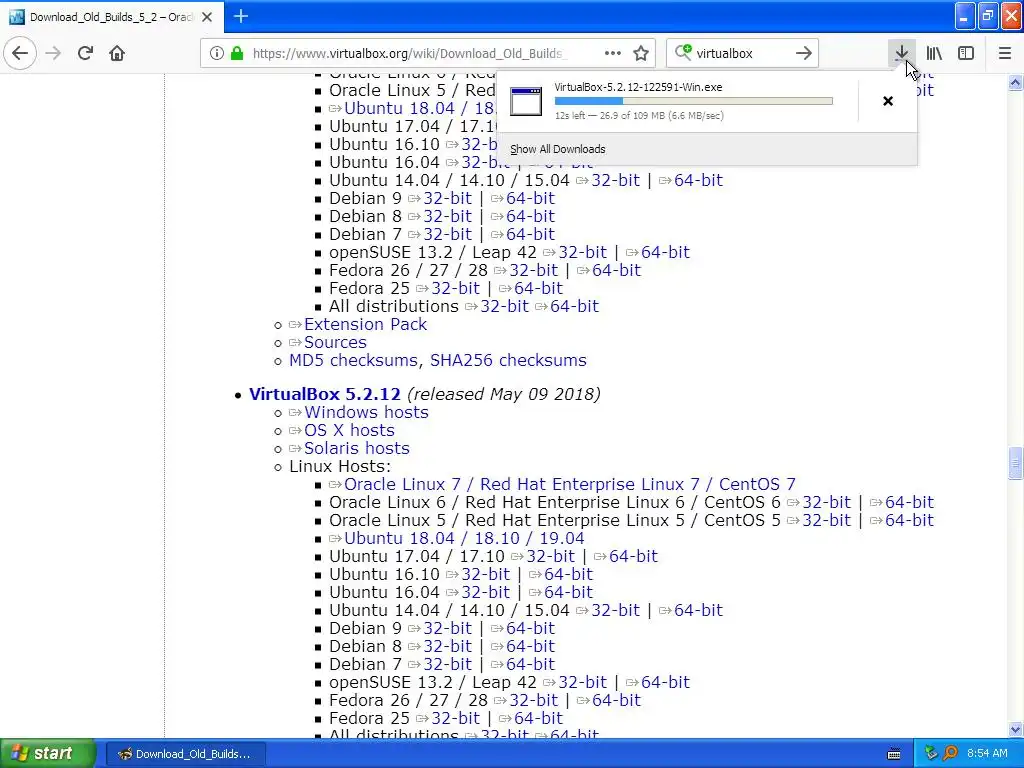Open CentOS 5 32-bit link
1024x768 pixels.
point(826,520)
